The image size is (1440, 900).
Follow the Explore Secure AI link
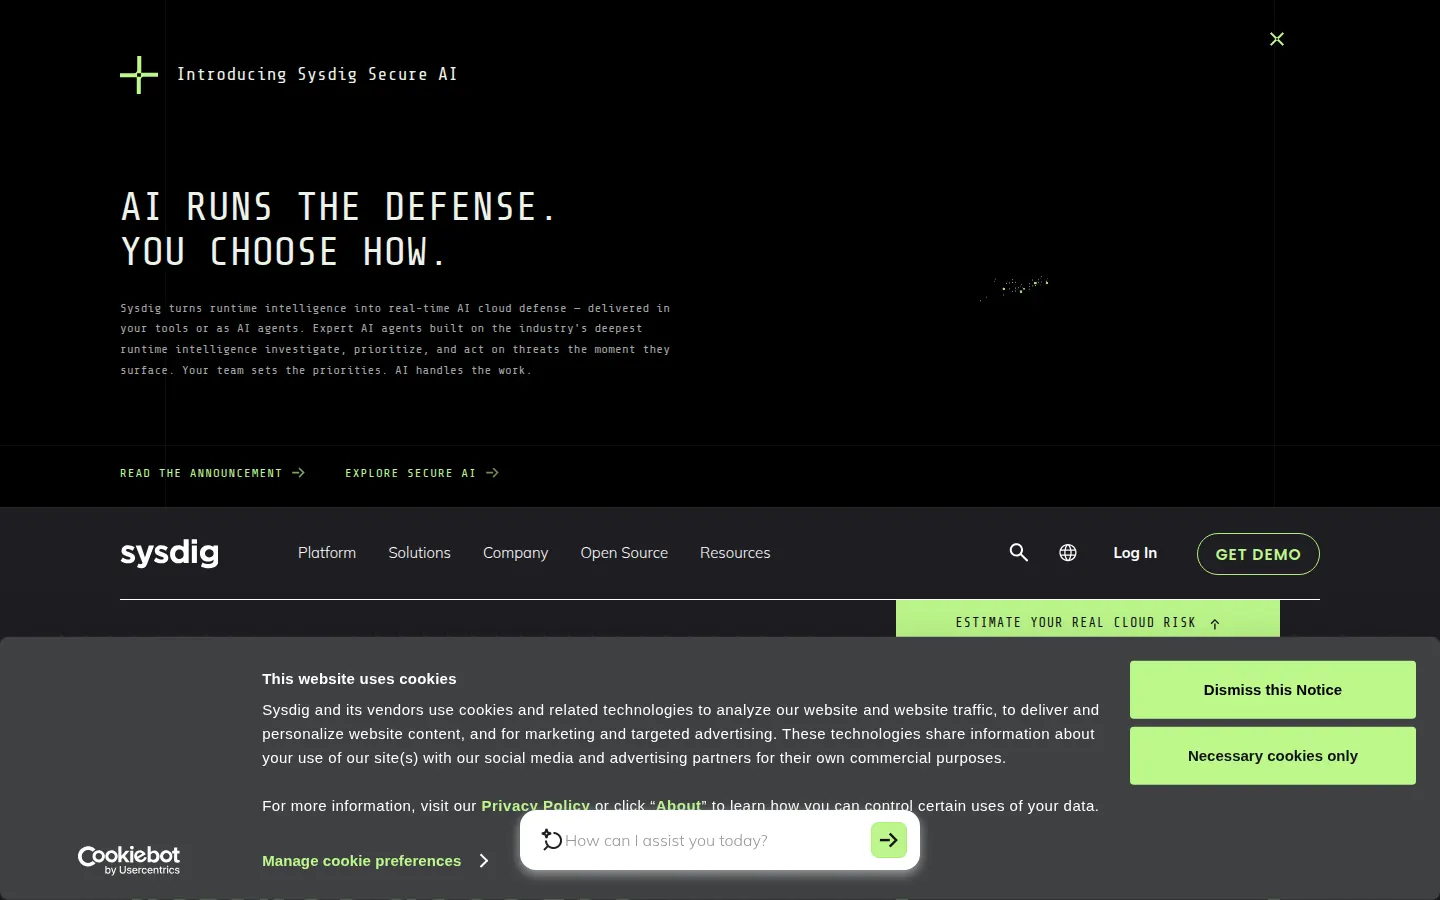click(421, 473)
